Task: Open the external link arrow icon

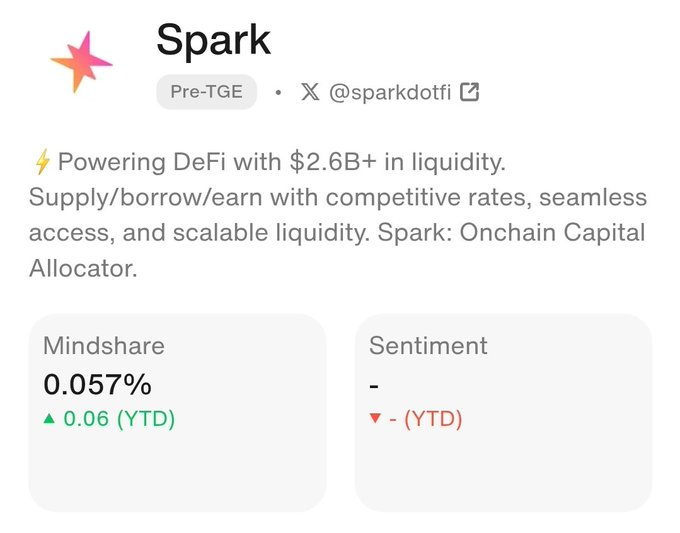Action: [x=470, y=92]
